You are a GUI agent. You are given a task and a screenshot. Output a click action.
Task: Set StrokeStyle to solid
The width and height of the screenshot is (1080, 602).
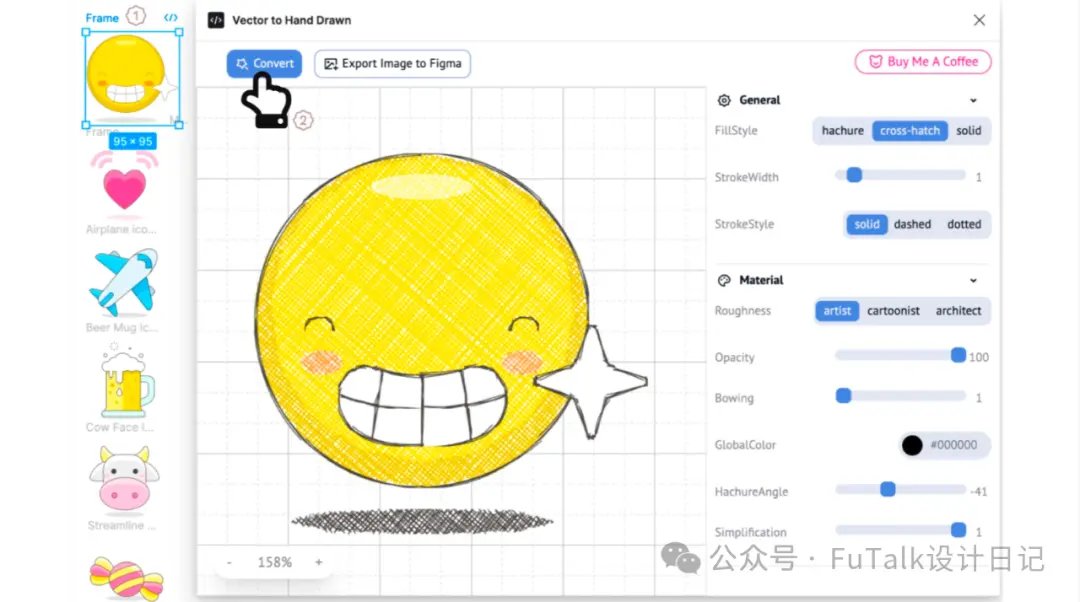pos(866,225)
